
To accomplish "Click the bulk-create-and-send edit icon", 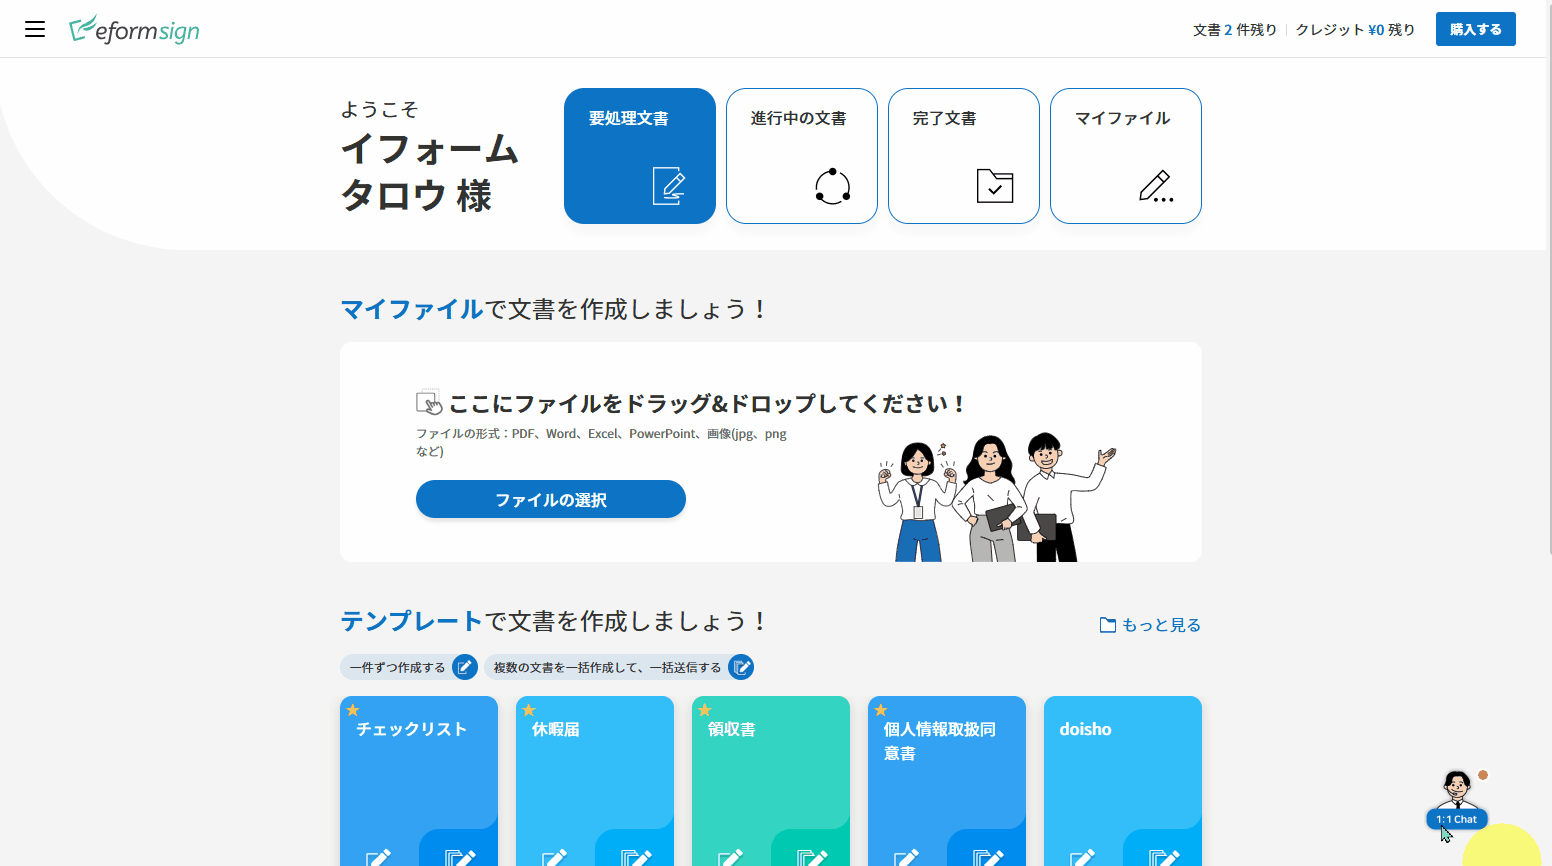I will pos(741,667).
